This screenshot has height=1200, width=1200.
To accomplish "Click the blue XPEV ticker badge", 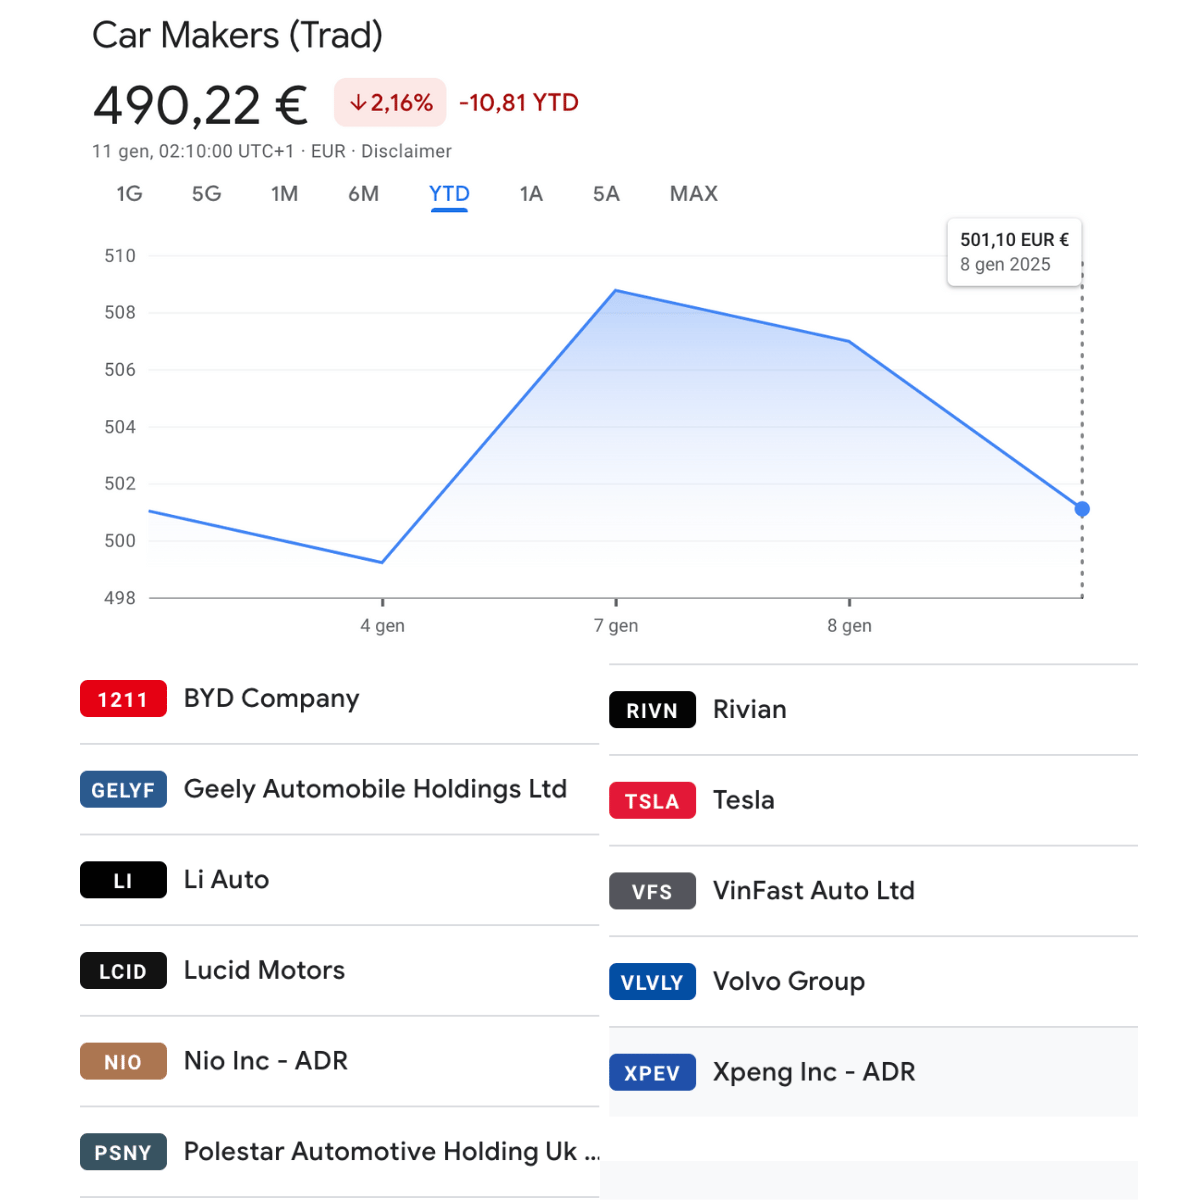I will [652, 1073].
